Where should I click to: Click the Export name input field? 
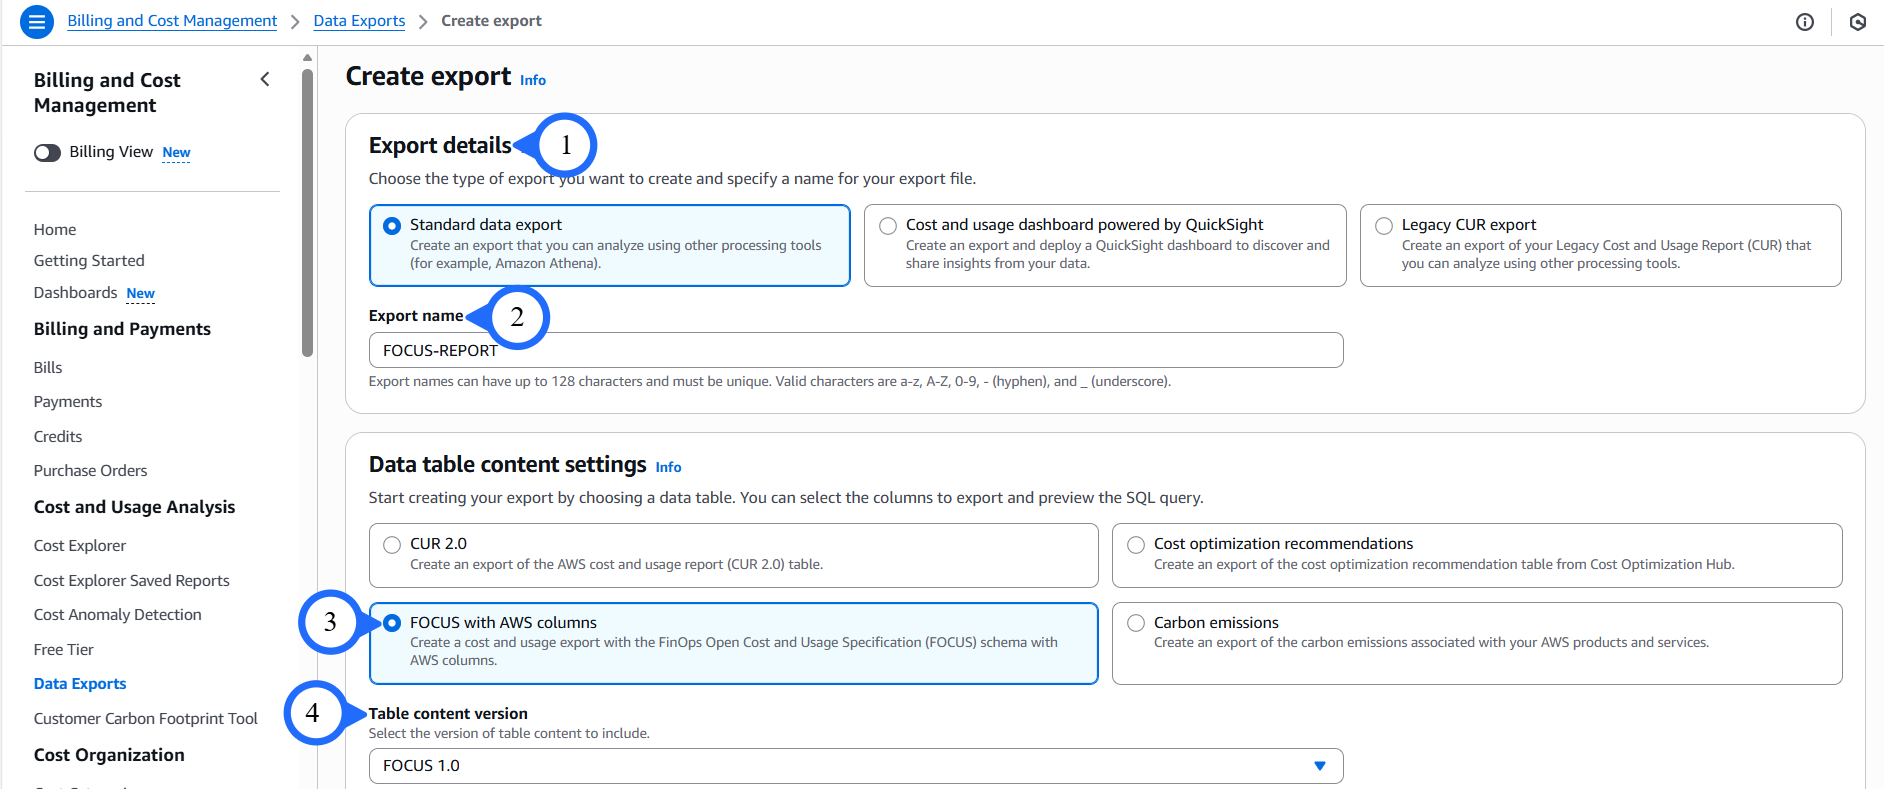pyautogui.click(x=855, y=351)
